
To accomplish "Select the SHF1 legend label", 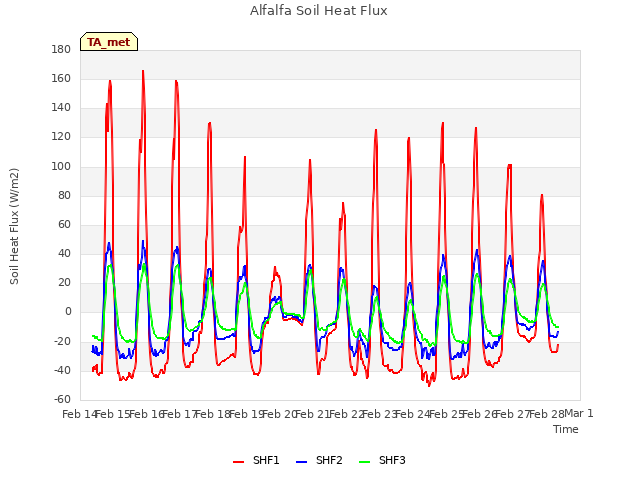I will click(x=266, y=460).
